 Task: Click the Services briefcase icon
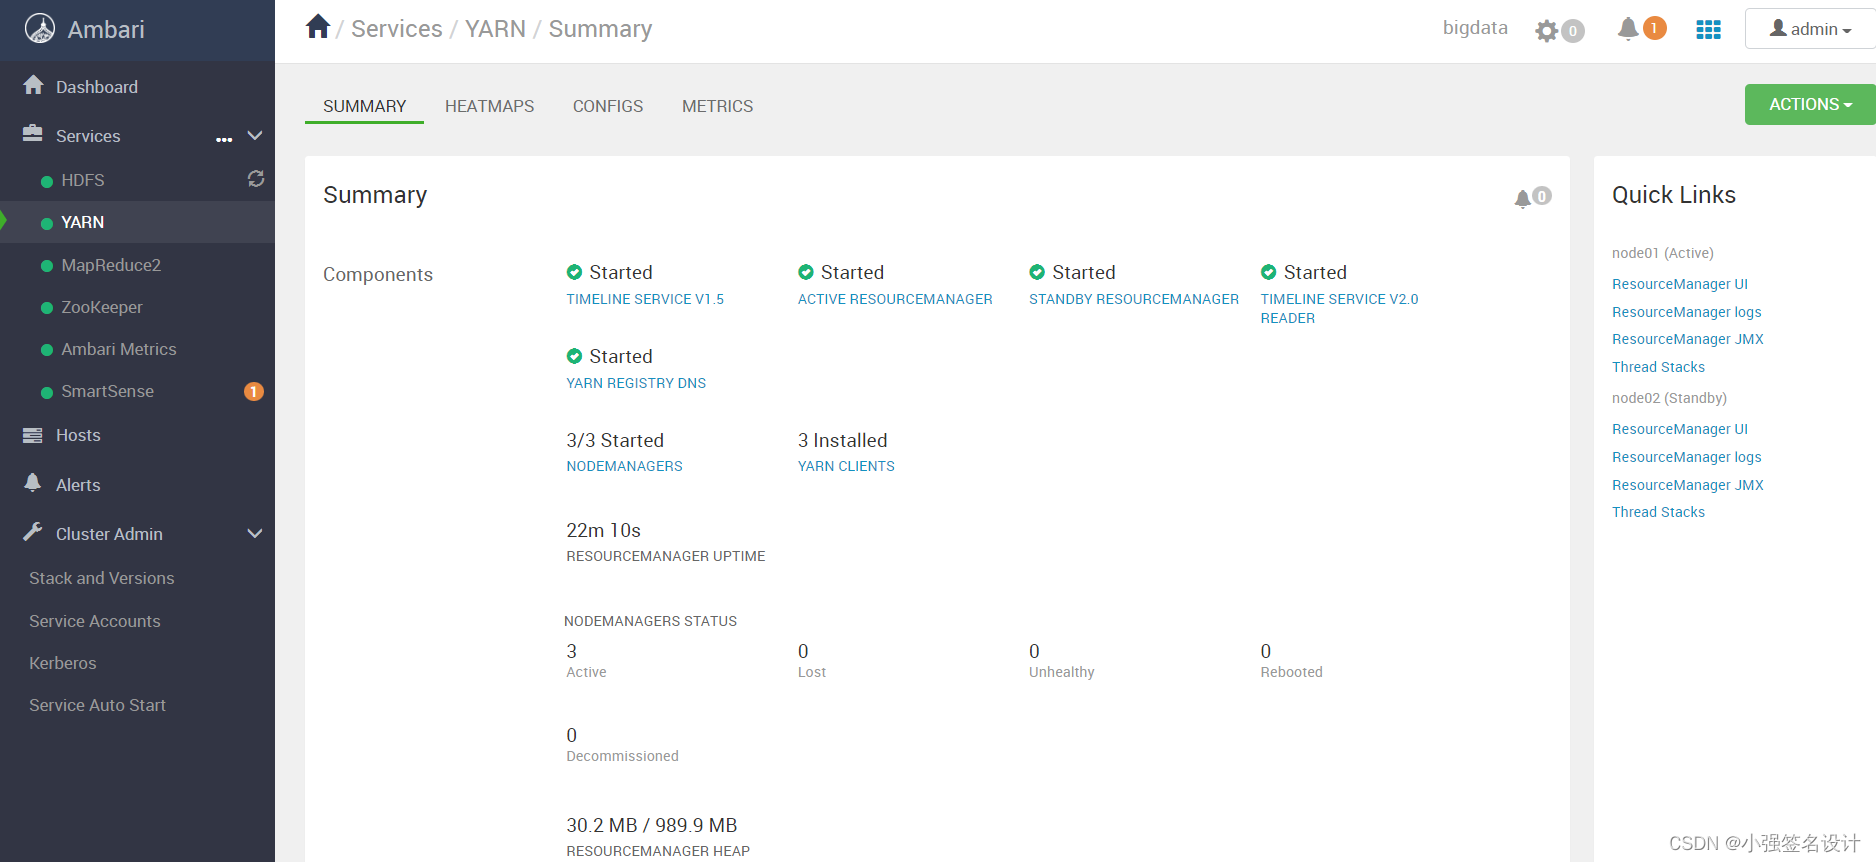tap(33, 133)
